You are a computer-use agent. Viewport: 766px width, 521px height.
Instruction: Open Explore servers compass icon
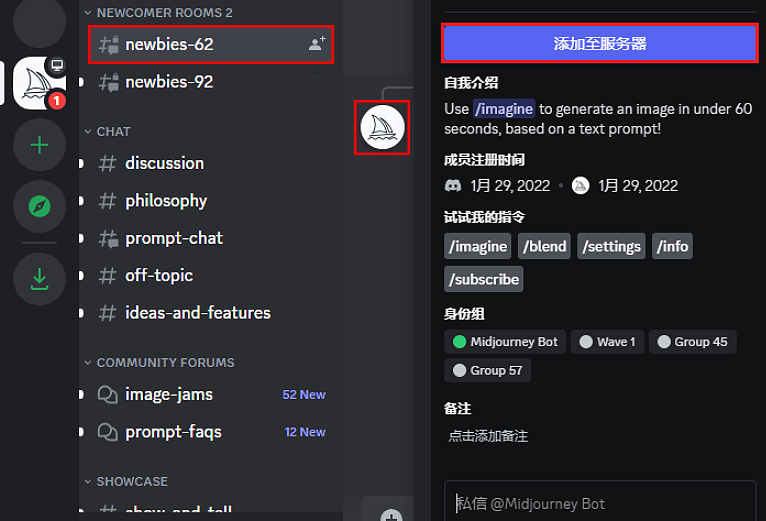(39, 206)
